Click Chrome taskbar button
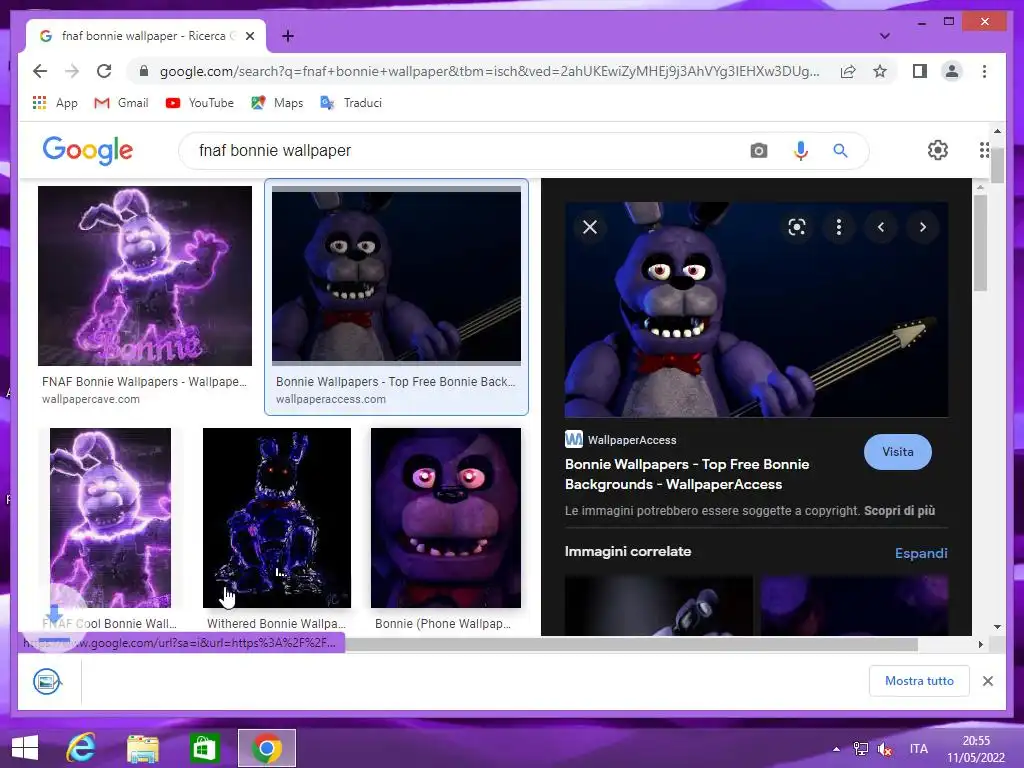1024x768 pixels. (266, 748)
